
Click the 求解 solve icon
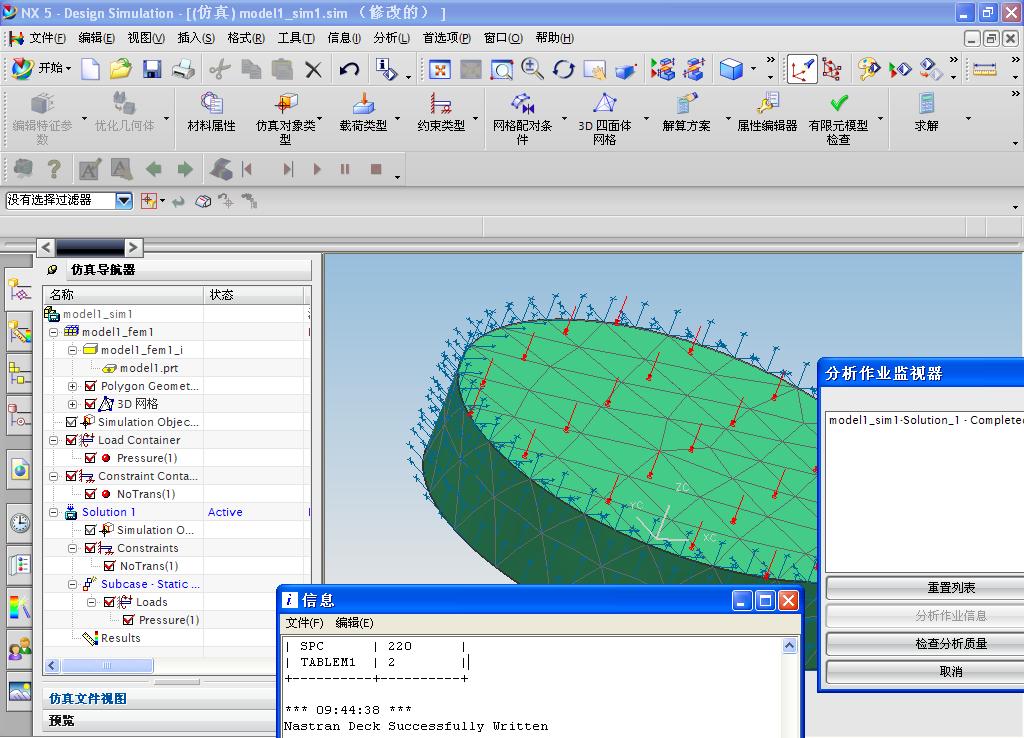(926, 104)
